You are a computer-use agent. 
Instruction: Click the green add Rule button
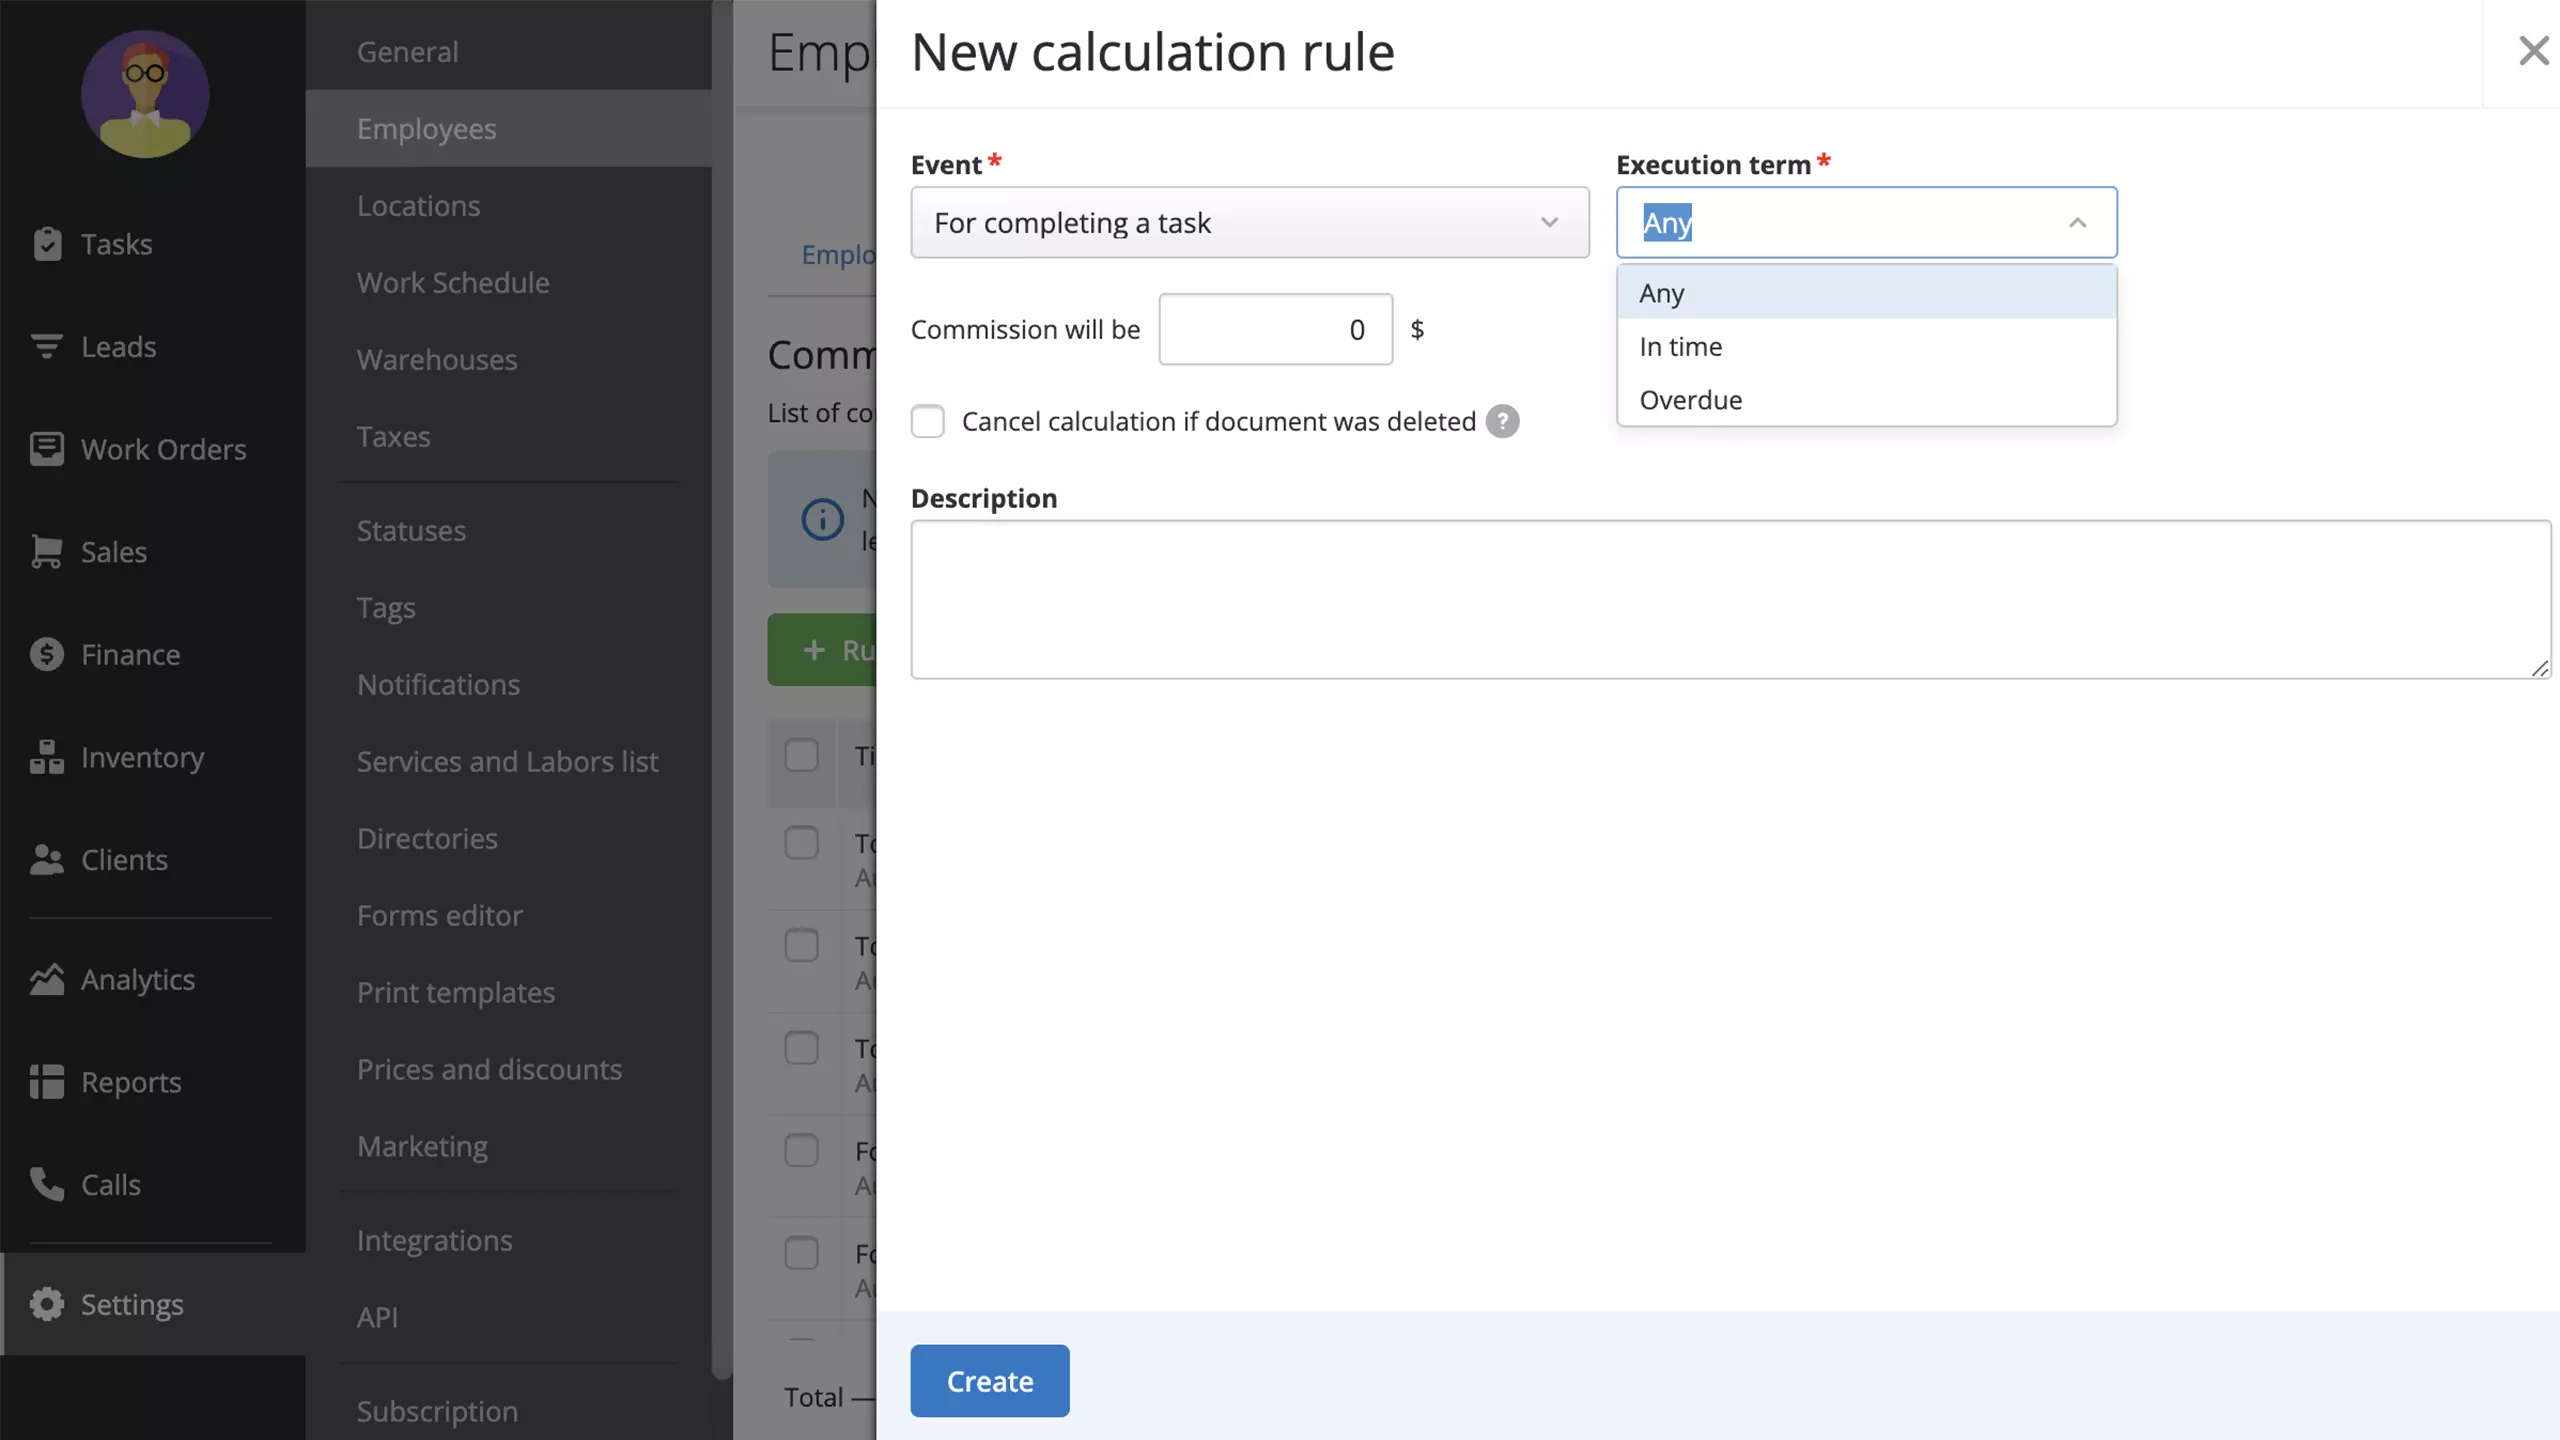823,650
